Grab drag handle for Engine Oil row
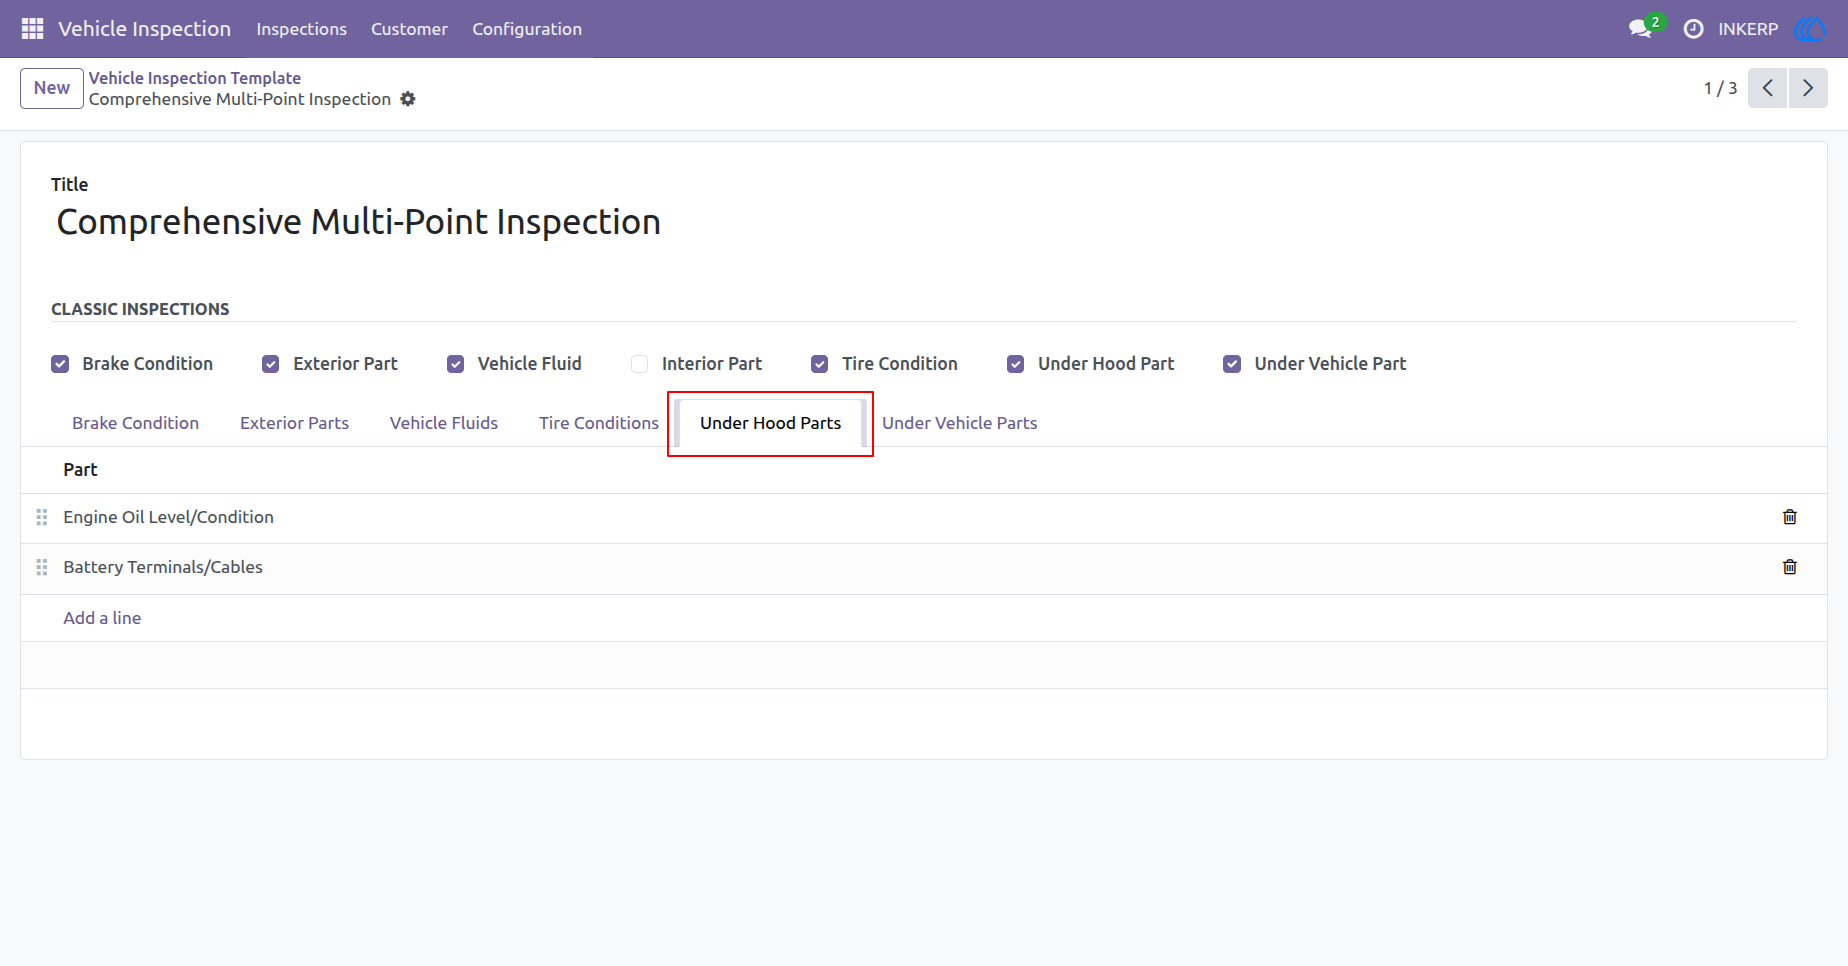This screenshot has height=966, width=1848. 42,517
